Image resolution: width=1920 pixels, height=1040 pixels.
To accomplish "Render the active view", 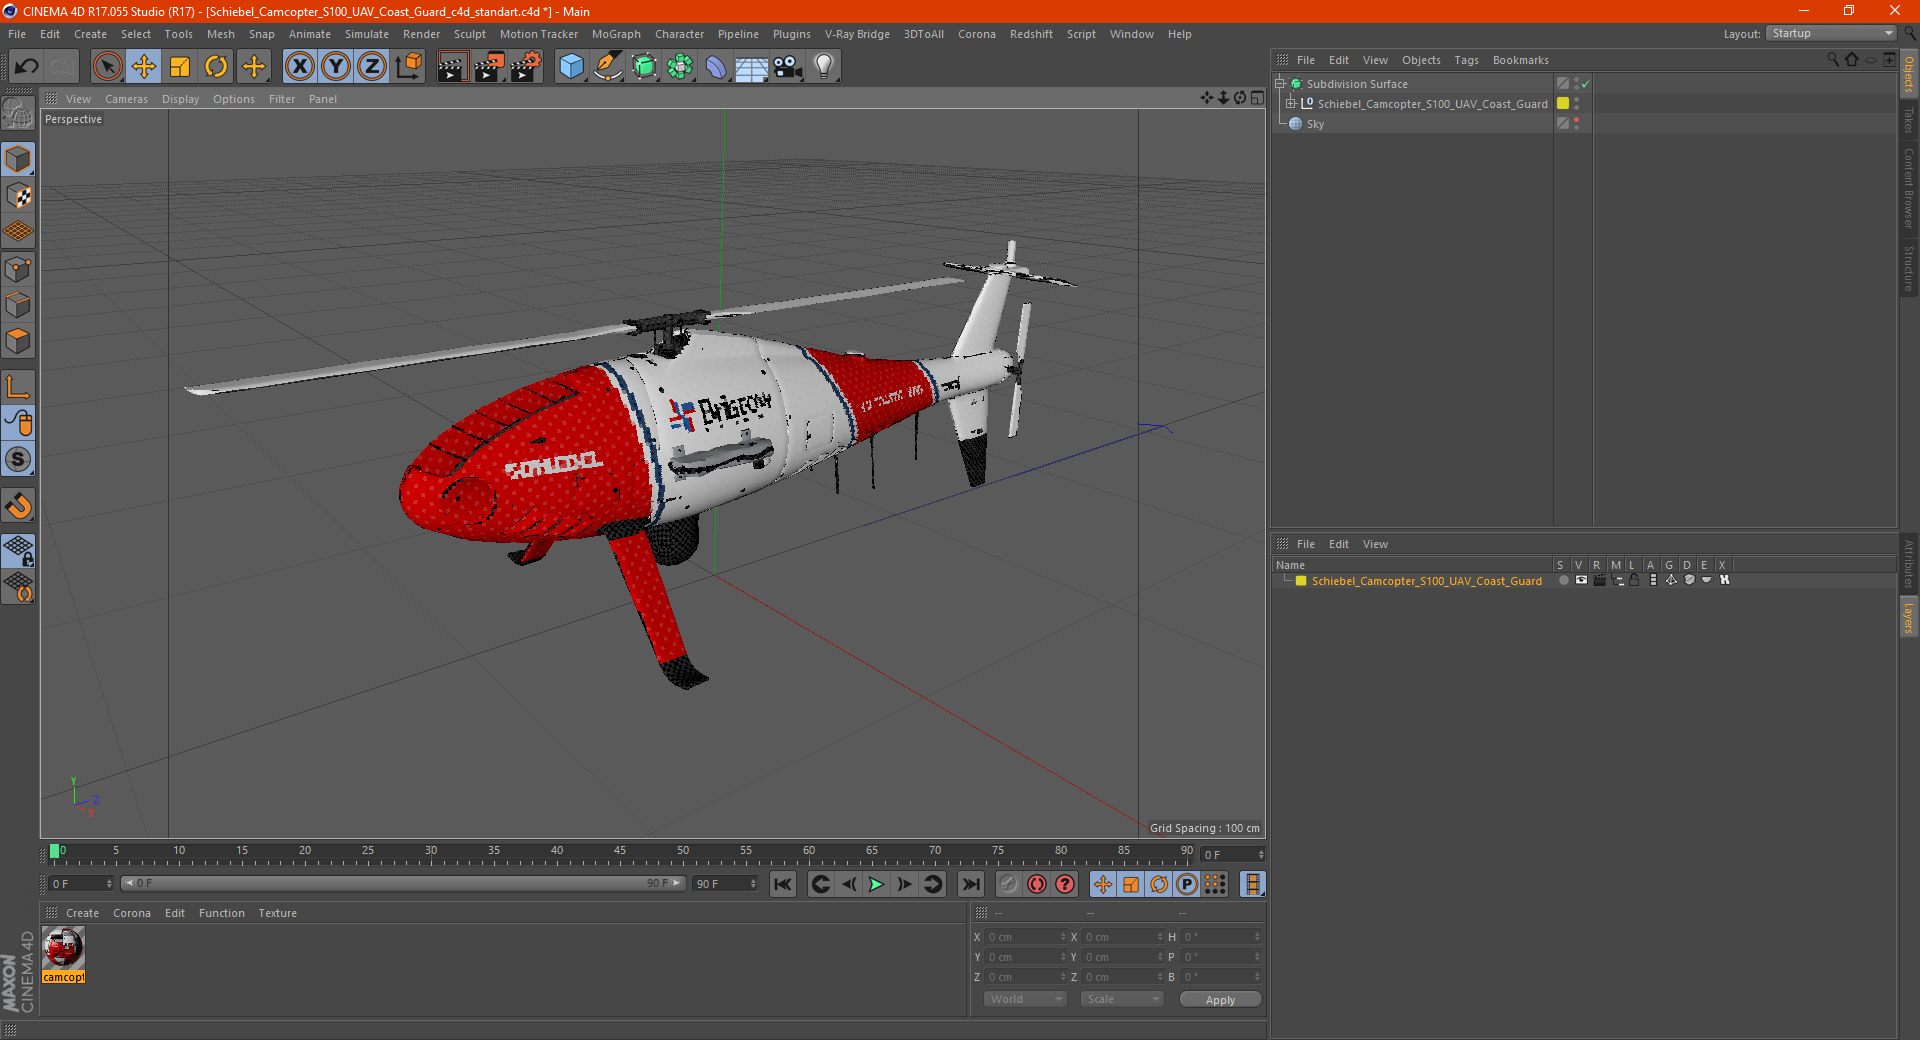I will (452, 67).
